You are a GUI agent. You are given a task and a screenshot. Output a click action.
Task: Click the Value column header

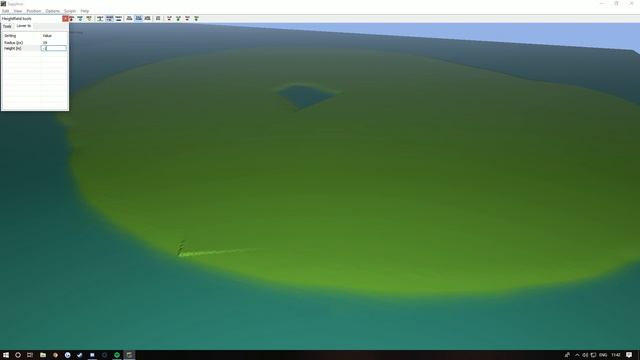[47, 36]
